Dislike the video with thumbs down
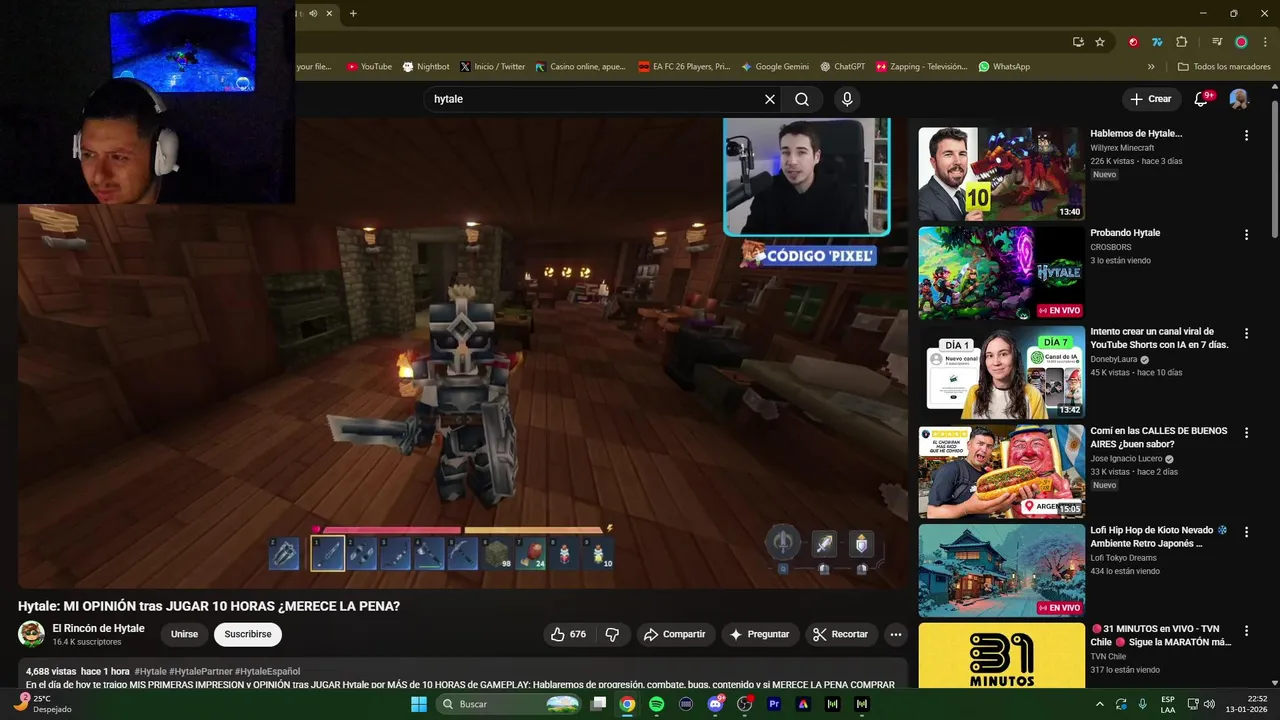 point(612,634)
